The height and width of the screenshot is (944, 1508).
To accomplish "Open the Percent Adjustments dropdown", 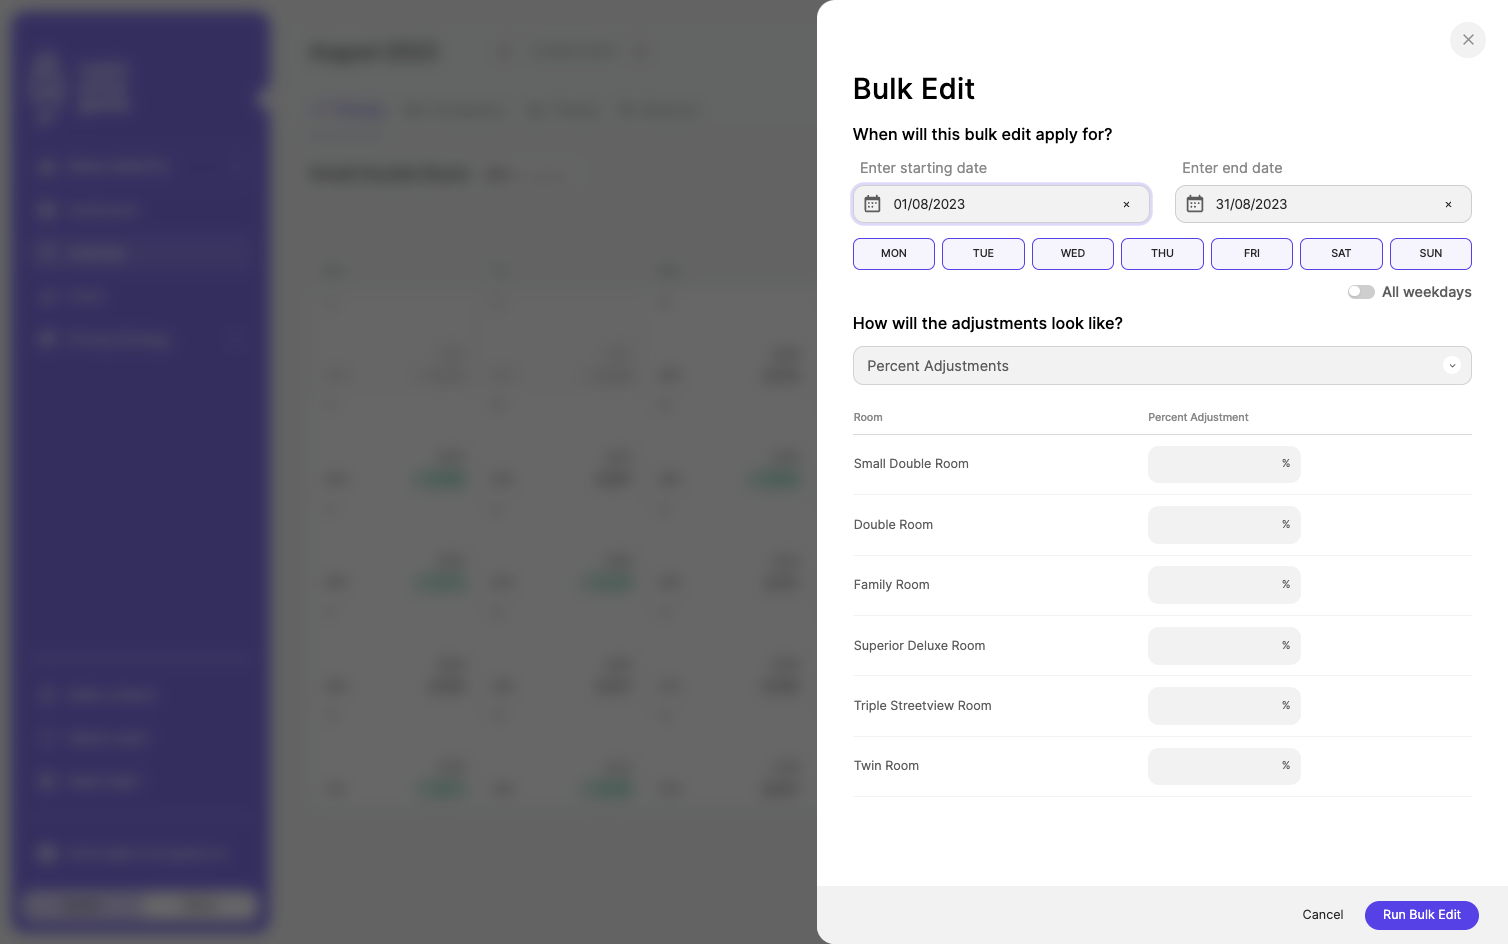I will tap(1162, 366).
